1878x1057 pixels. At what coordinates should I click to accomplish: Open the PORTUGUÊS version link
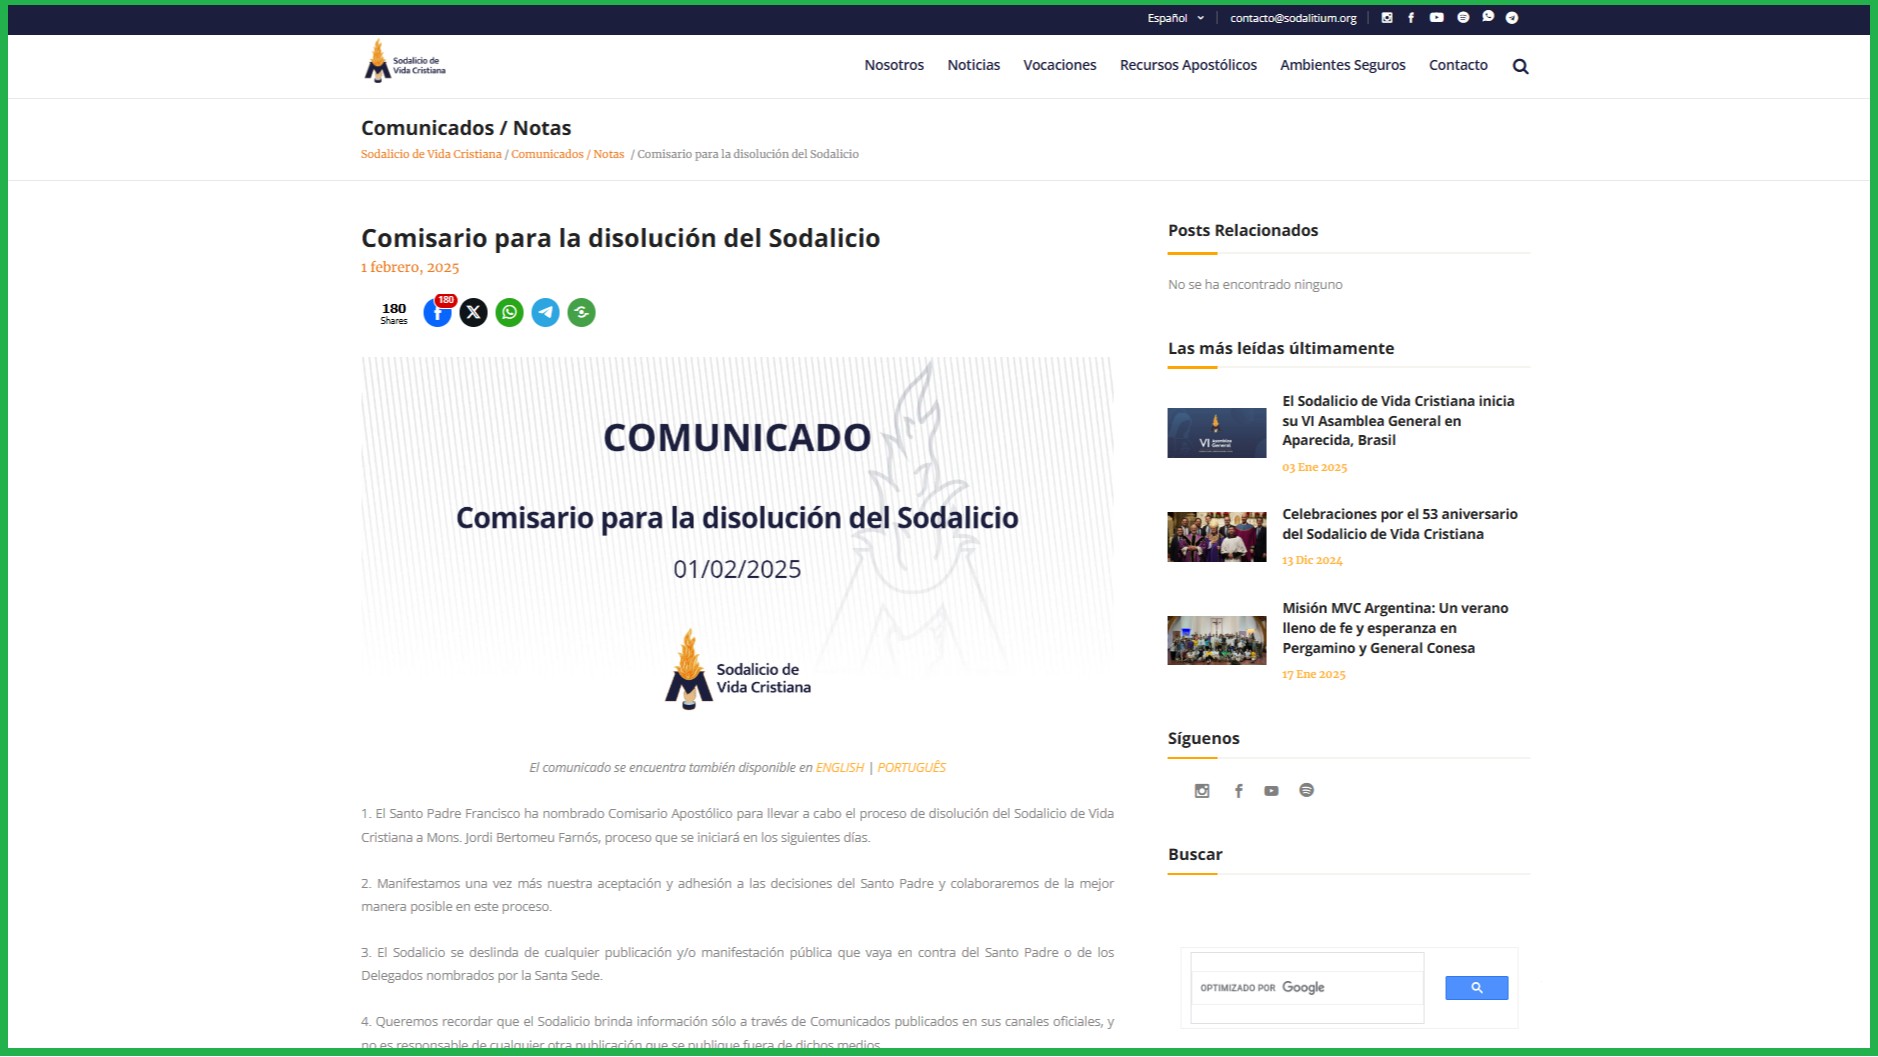911,768
